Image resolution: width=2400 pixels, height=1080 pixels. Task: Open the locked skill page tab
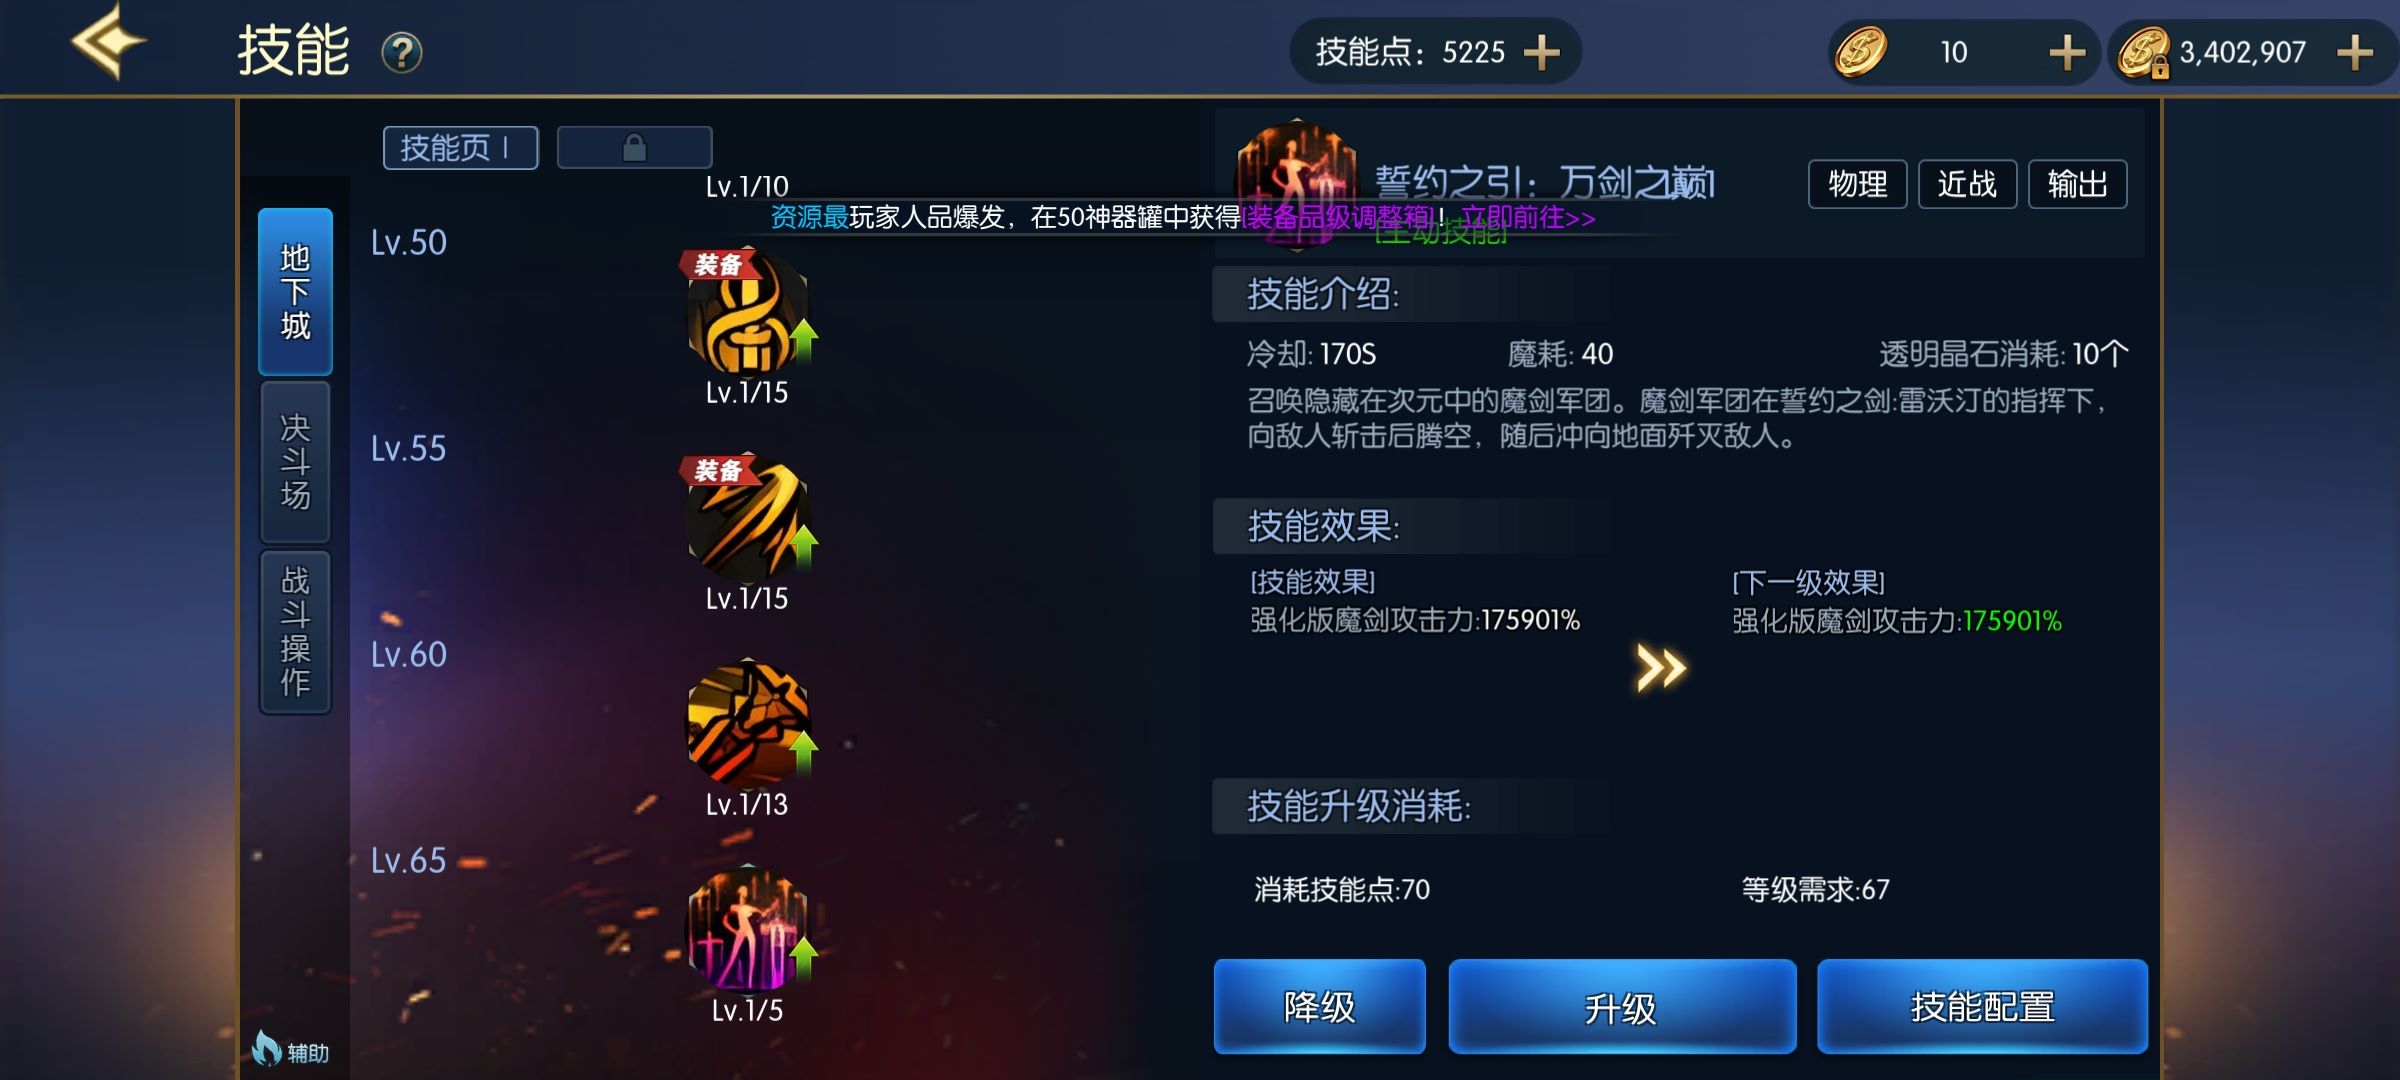click(x=635, y=148)
